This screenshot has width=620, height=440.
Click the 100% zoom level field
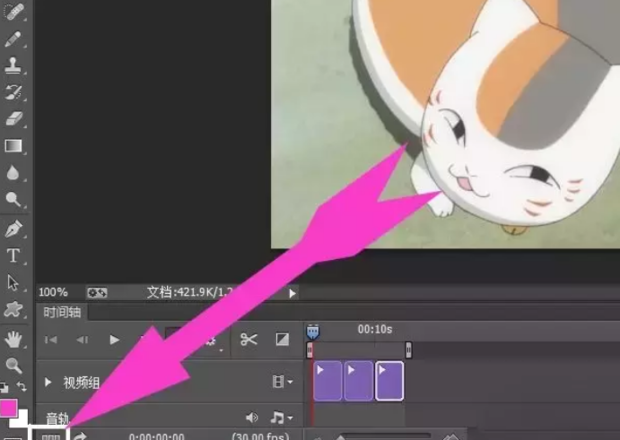[x=53, y=293]
